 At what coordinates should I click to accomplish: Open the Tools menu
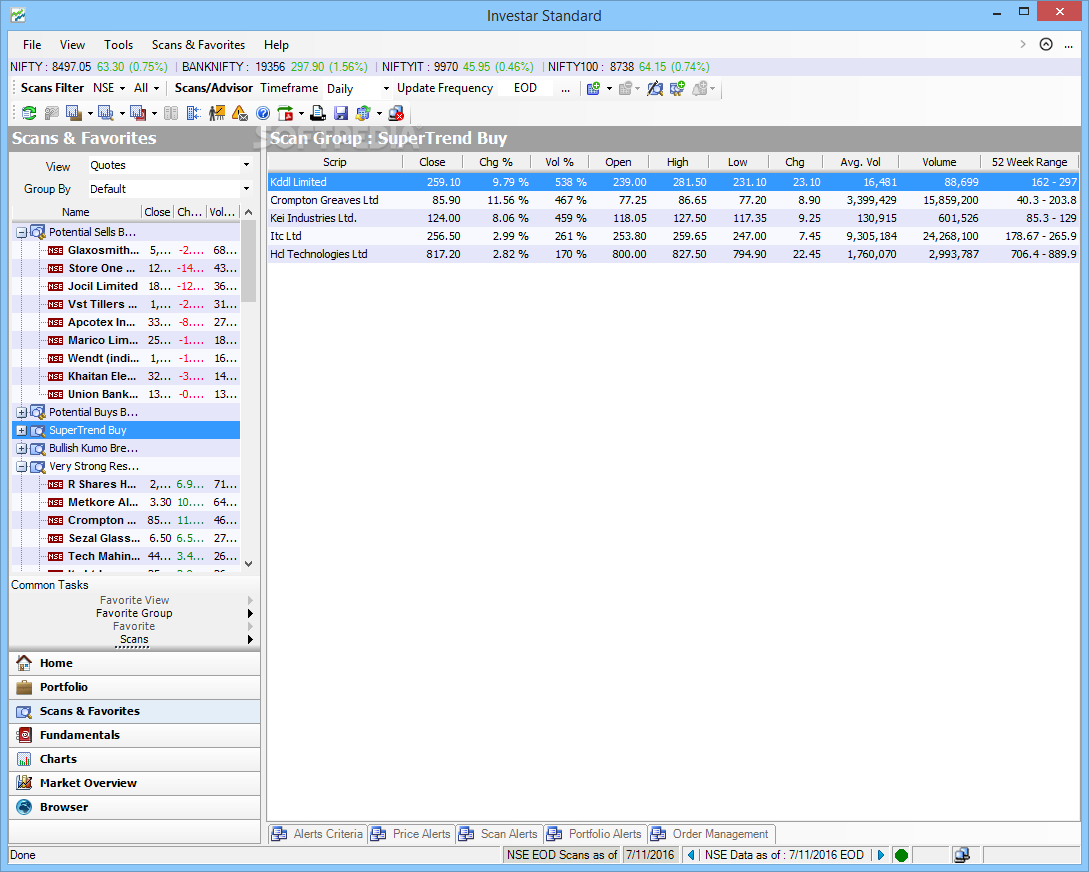coord(118,44)
